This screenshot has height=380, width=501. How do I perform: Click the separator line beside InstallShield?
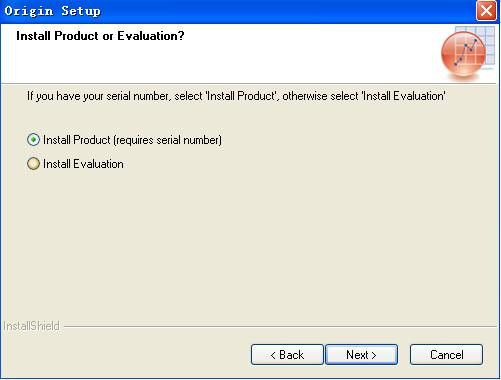click(x=280, y=326)
